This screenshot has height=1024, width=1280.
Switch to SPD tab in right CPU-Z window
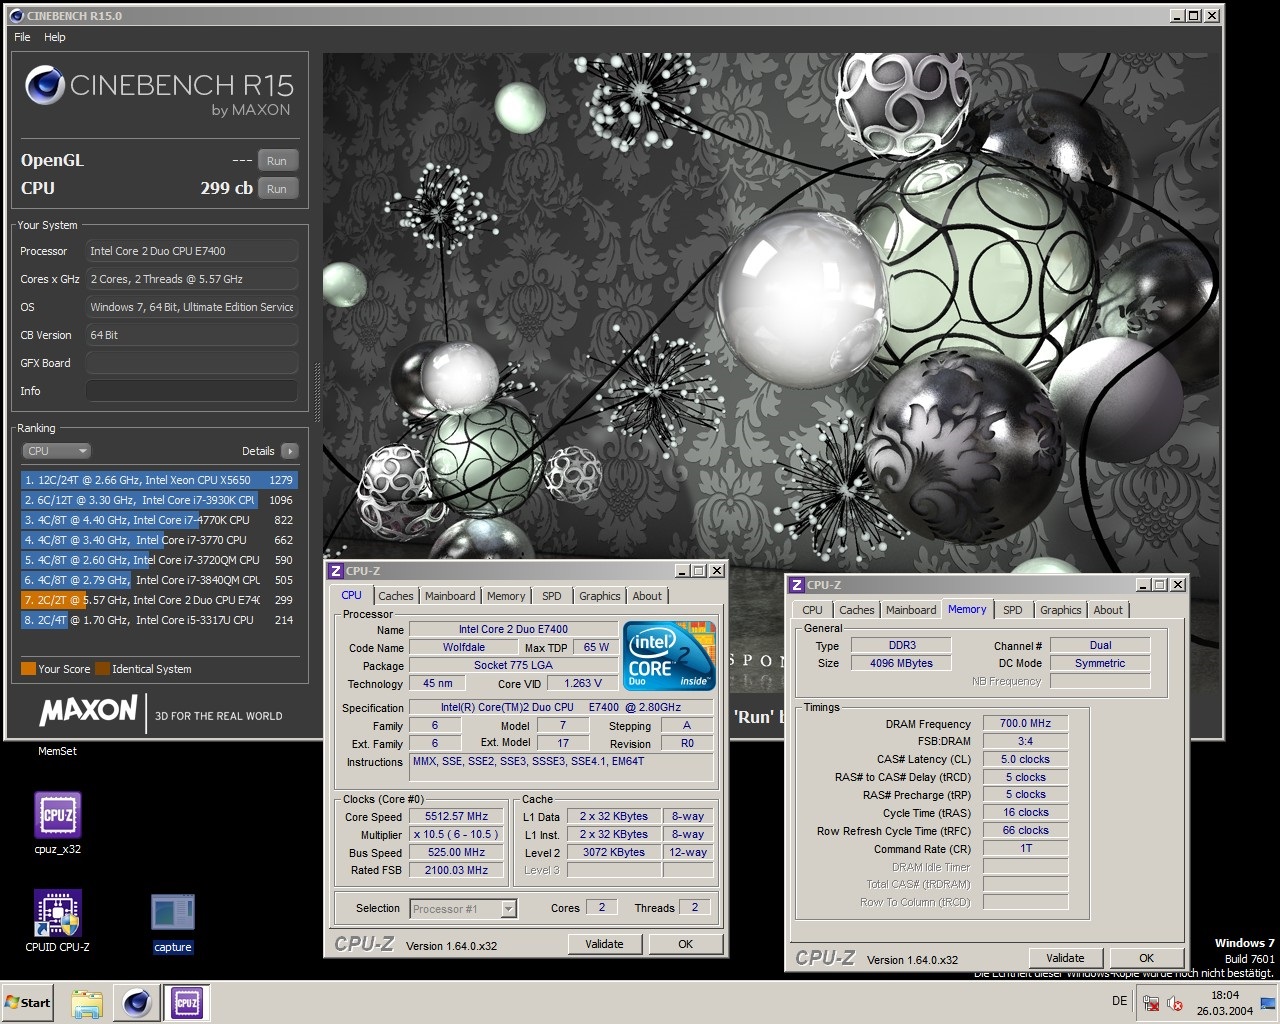coord(1013,610)
